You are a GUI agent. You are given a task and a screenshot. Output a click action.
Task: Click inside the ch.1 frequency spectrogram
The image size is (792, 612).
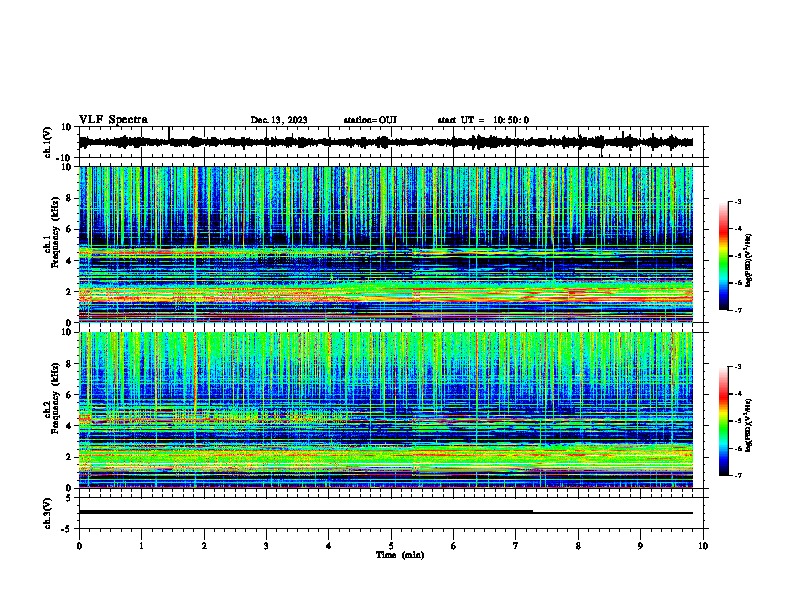(x=386, y=244)
